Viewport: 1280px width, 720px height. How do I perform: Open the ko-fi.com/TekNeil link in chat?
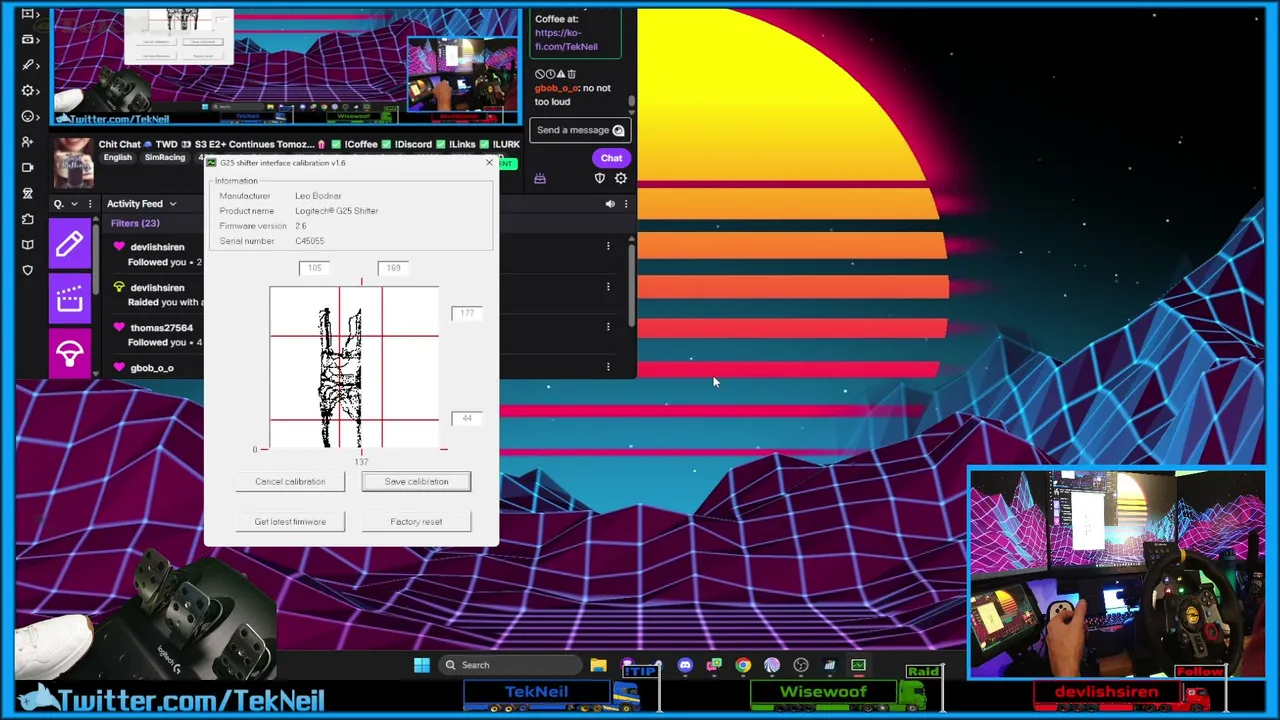[566, 40]
